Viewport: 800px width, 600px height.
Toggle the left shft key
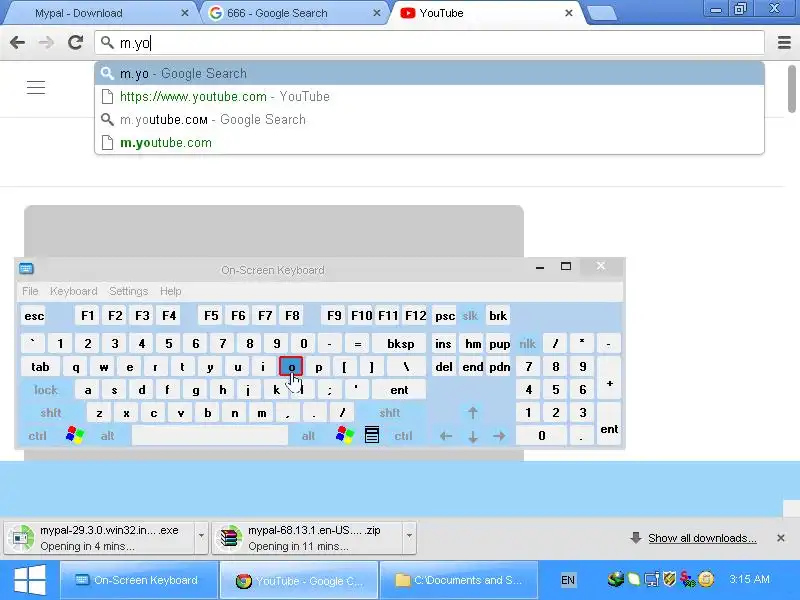51,413
